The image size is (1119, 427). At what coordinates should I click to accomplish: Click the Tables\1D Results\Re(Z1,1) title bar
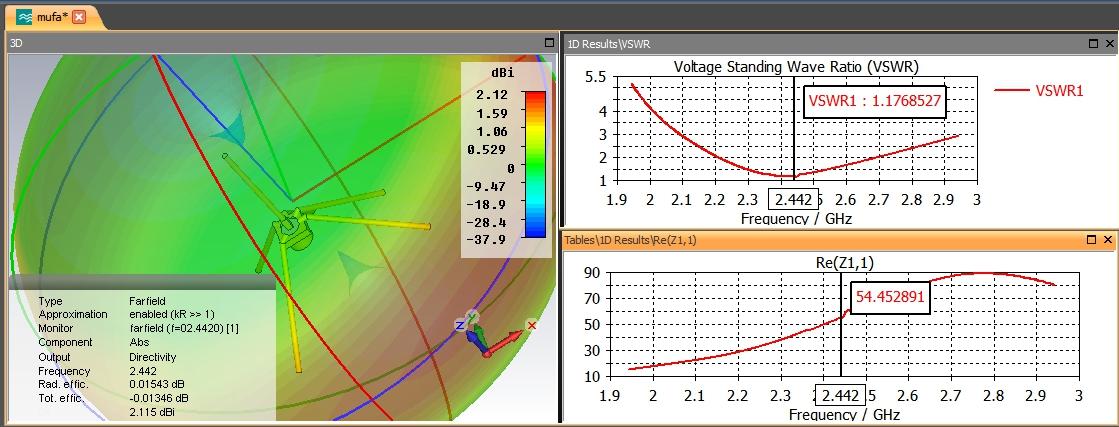click(x=839, y=240)
